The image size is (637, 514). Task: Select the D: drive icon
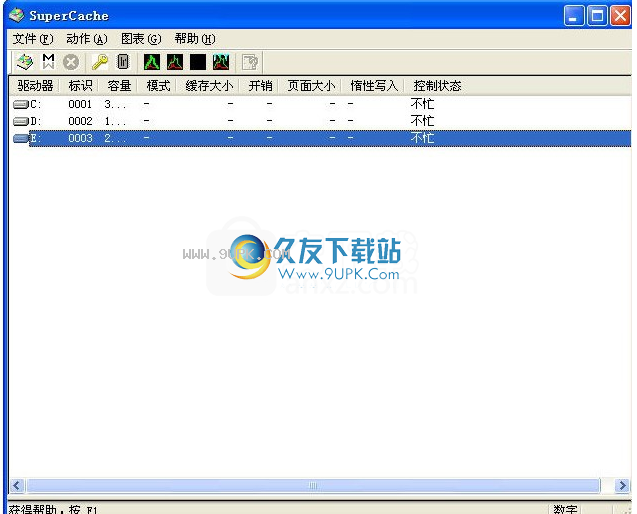click(20, 121)
